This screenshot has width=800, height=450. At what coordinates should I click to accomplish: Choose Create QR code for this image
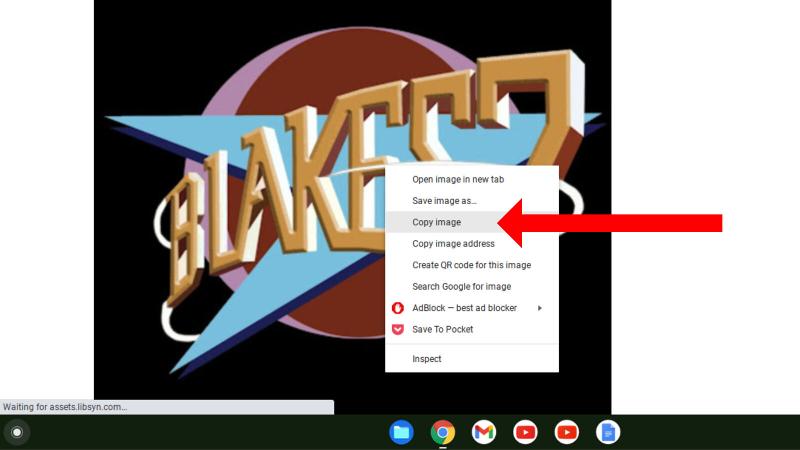pos(472,265)
